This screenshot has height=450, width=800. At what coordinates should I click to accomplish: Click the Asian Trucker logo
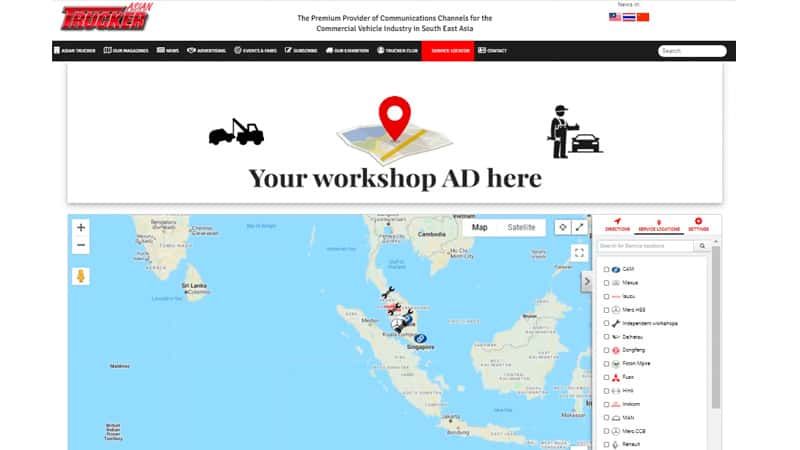(104, 17)
